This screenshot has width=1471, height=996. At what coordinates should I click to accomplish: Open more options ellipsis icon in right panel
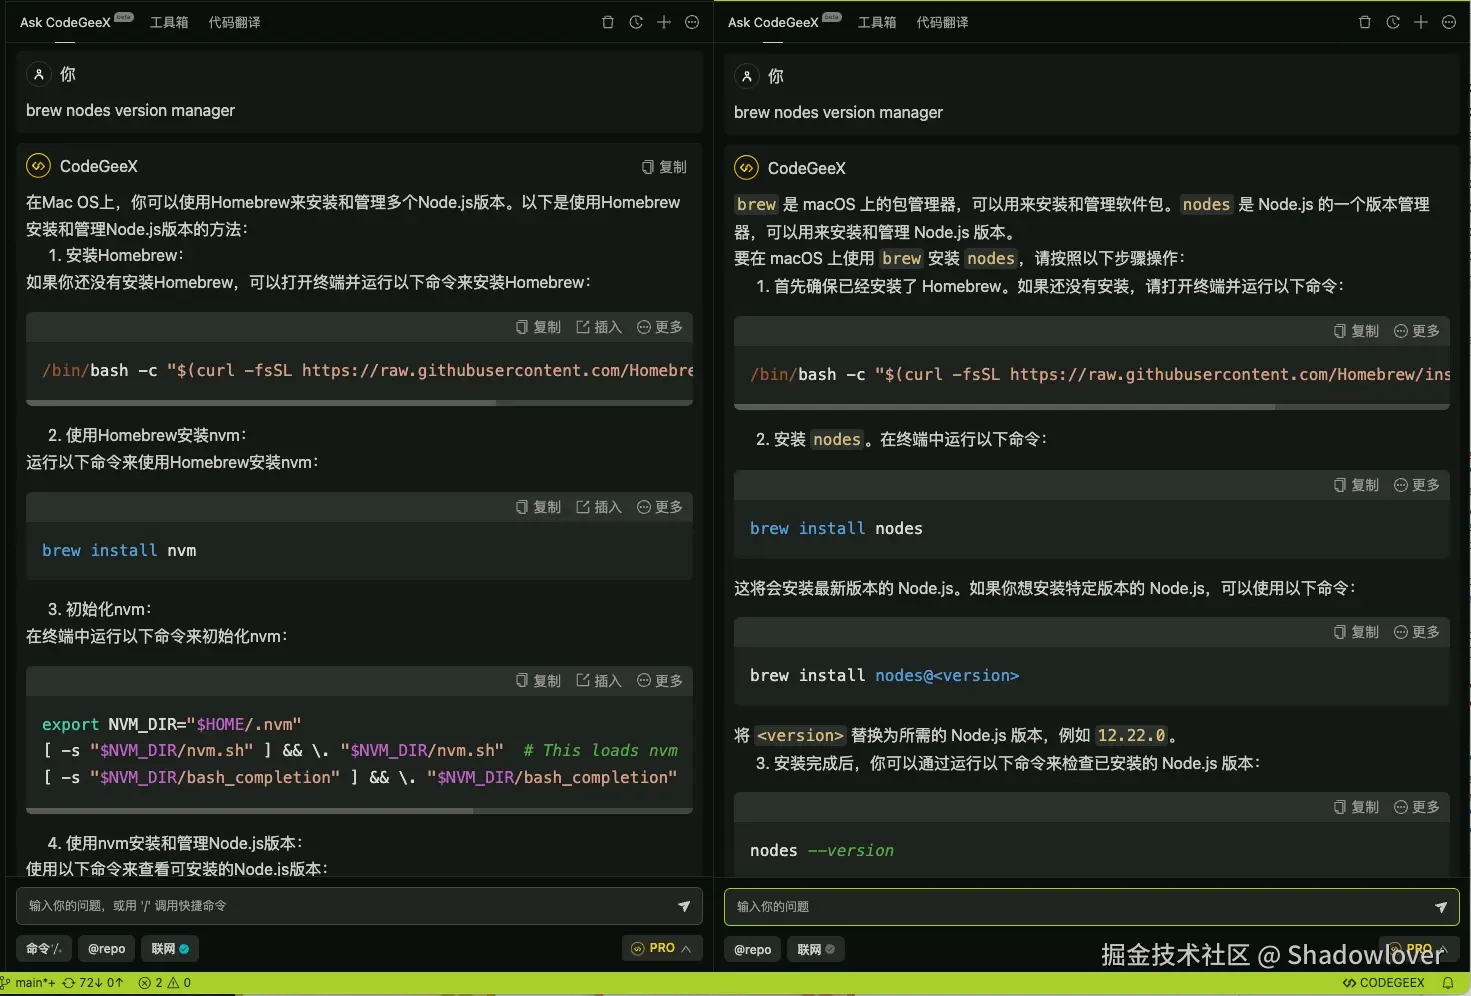[1449, 22]
